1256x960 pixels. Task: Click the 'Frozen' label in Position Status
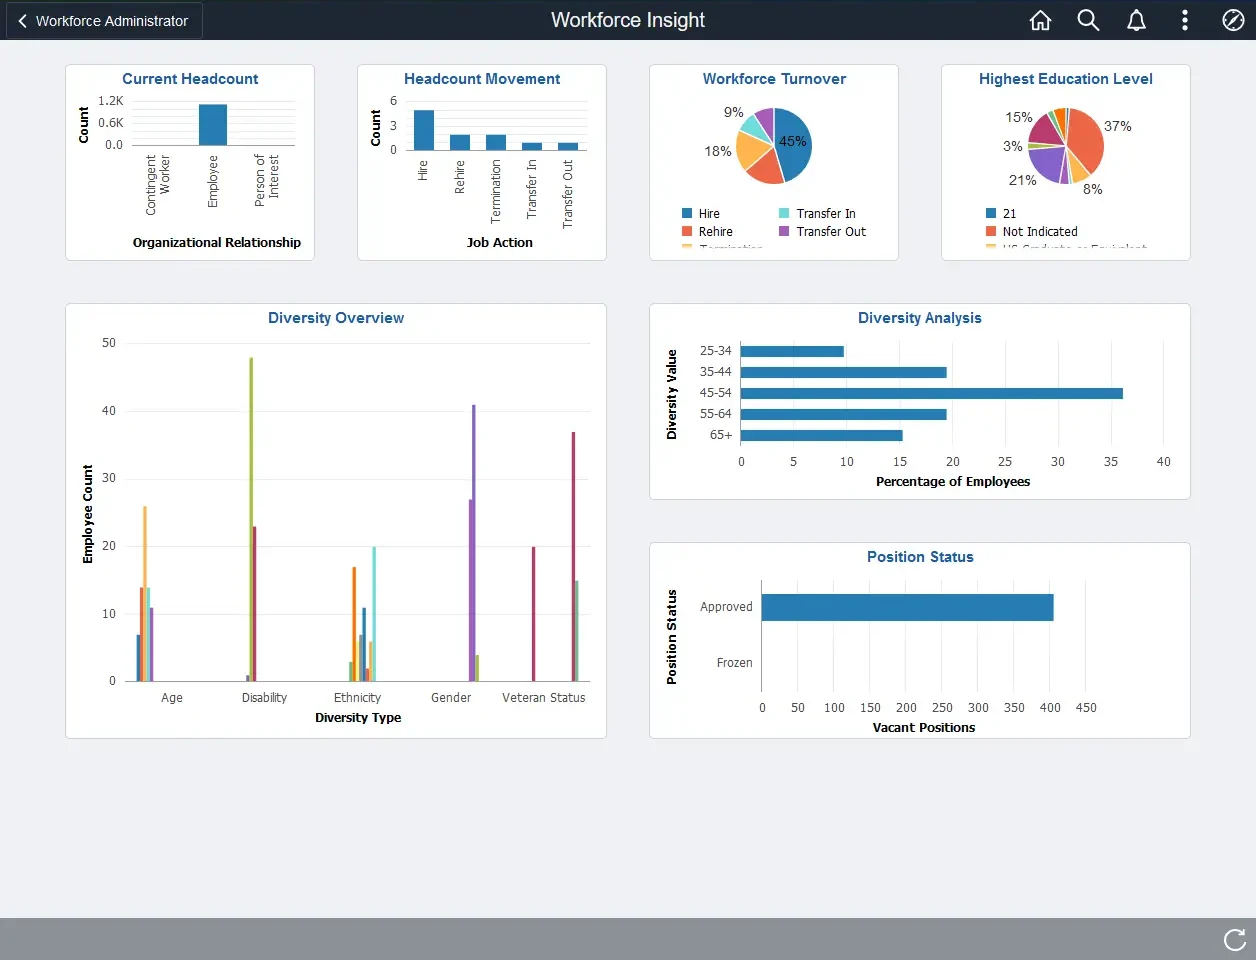pos(734,663)
